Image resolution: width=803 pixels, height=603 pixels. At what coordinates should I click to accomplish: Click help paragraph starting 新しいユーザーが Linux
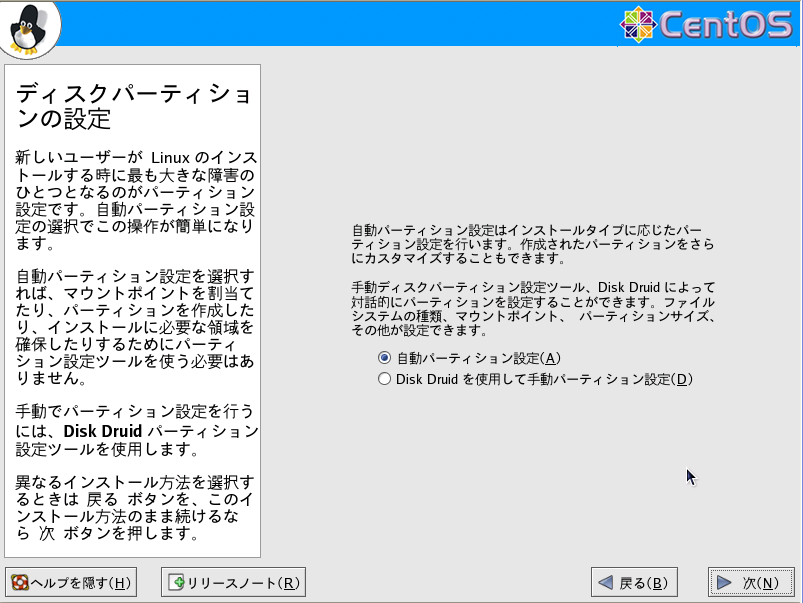[x=136, y=200]
